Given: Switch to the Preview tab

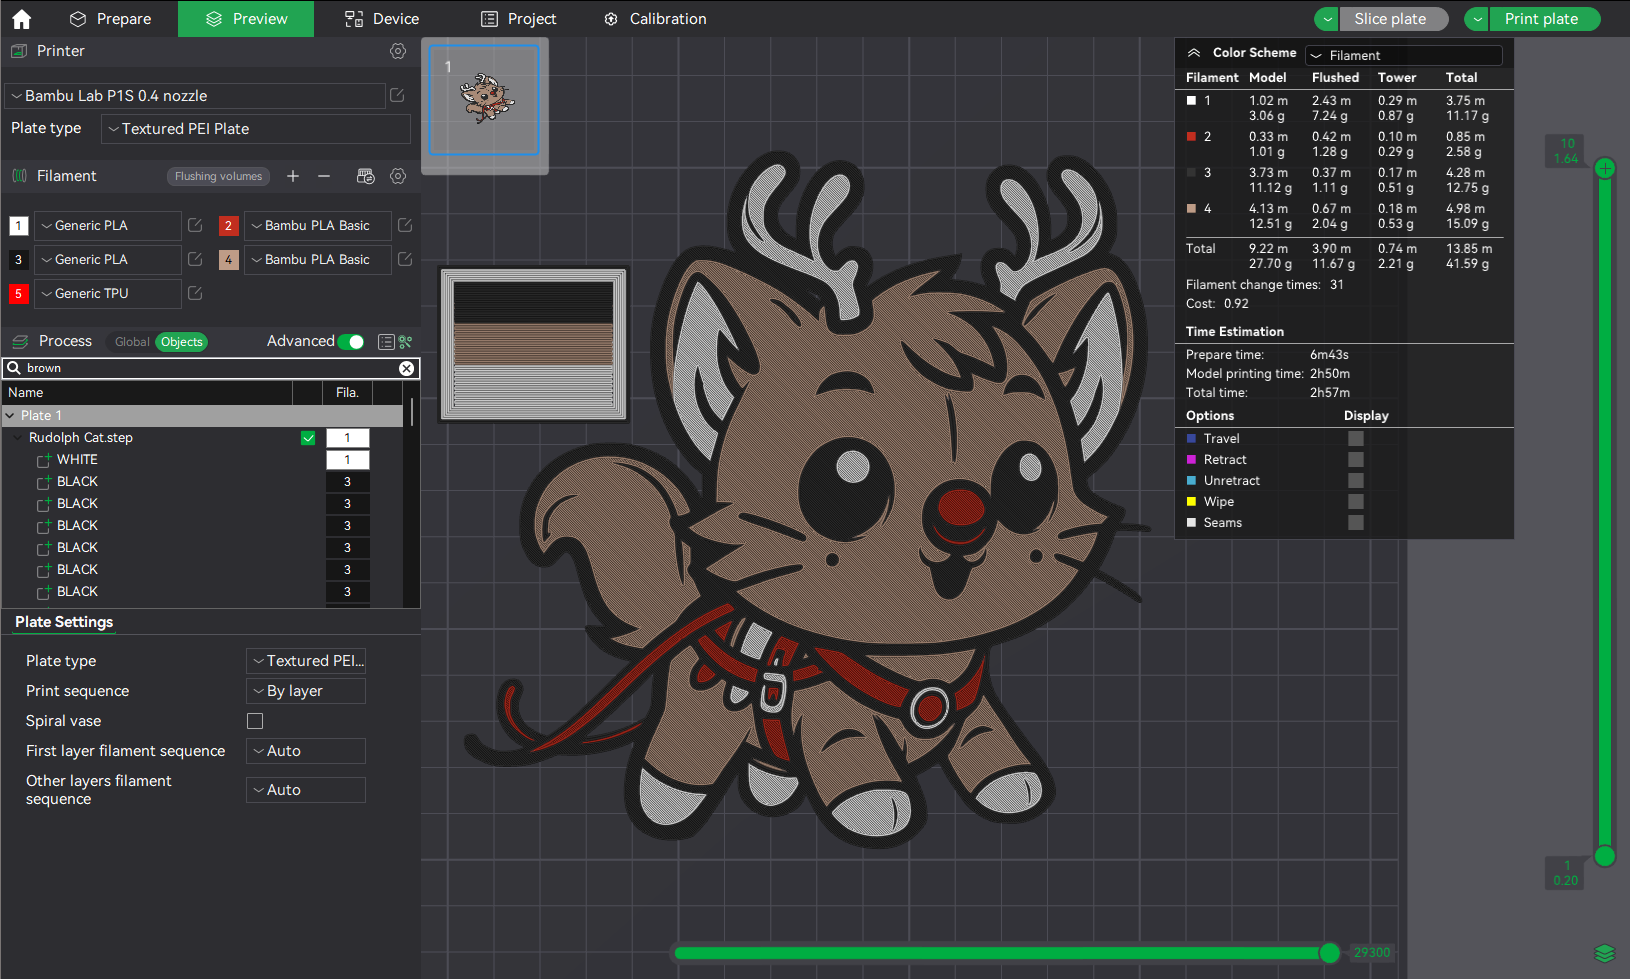Looking at the screenshot, I should pyautogui.click(x=246, y=19).
